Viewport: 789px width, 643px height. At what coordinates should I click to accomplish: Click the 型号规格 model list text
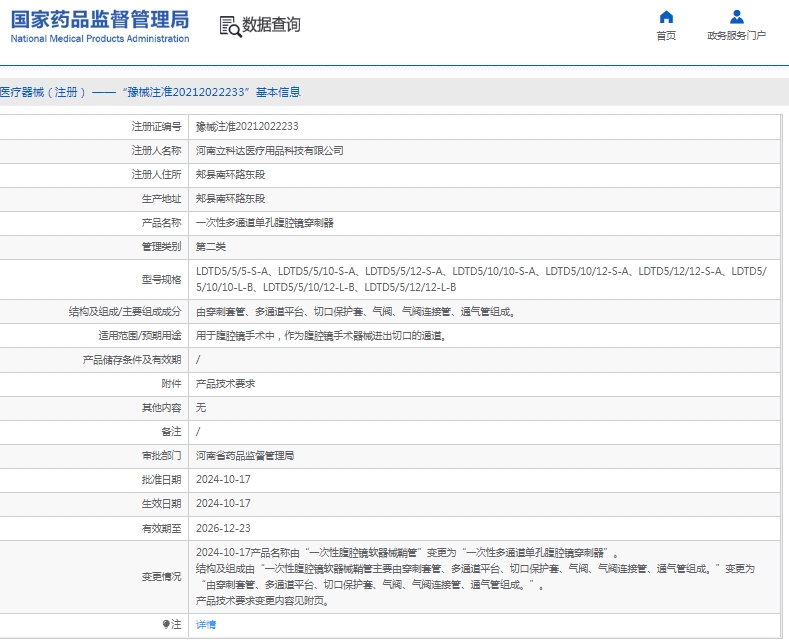481,279
